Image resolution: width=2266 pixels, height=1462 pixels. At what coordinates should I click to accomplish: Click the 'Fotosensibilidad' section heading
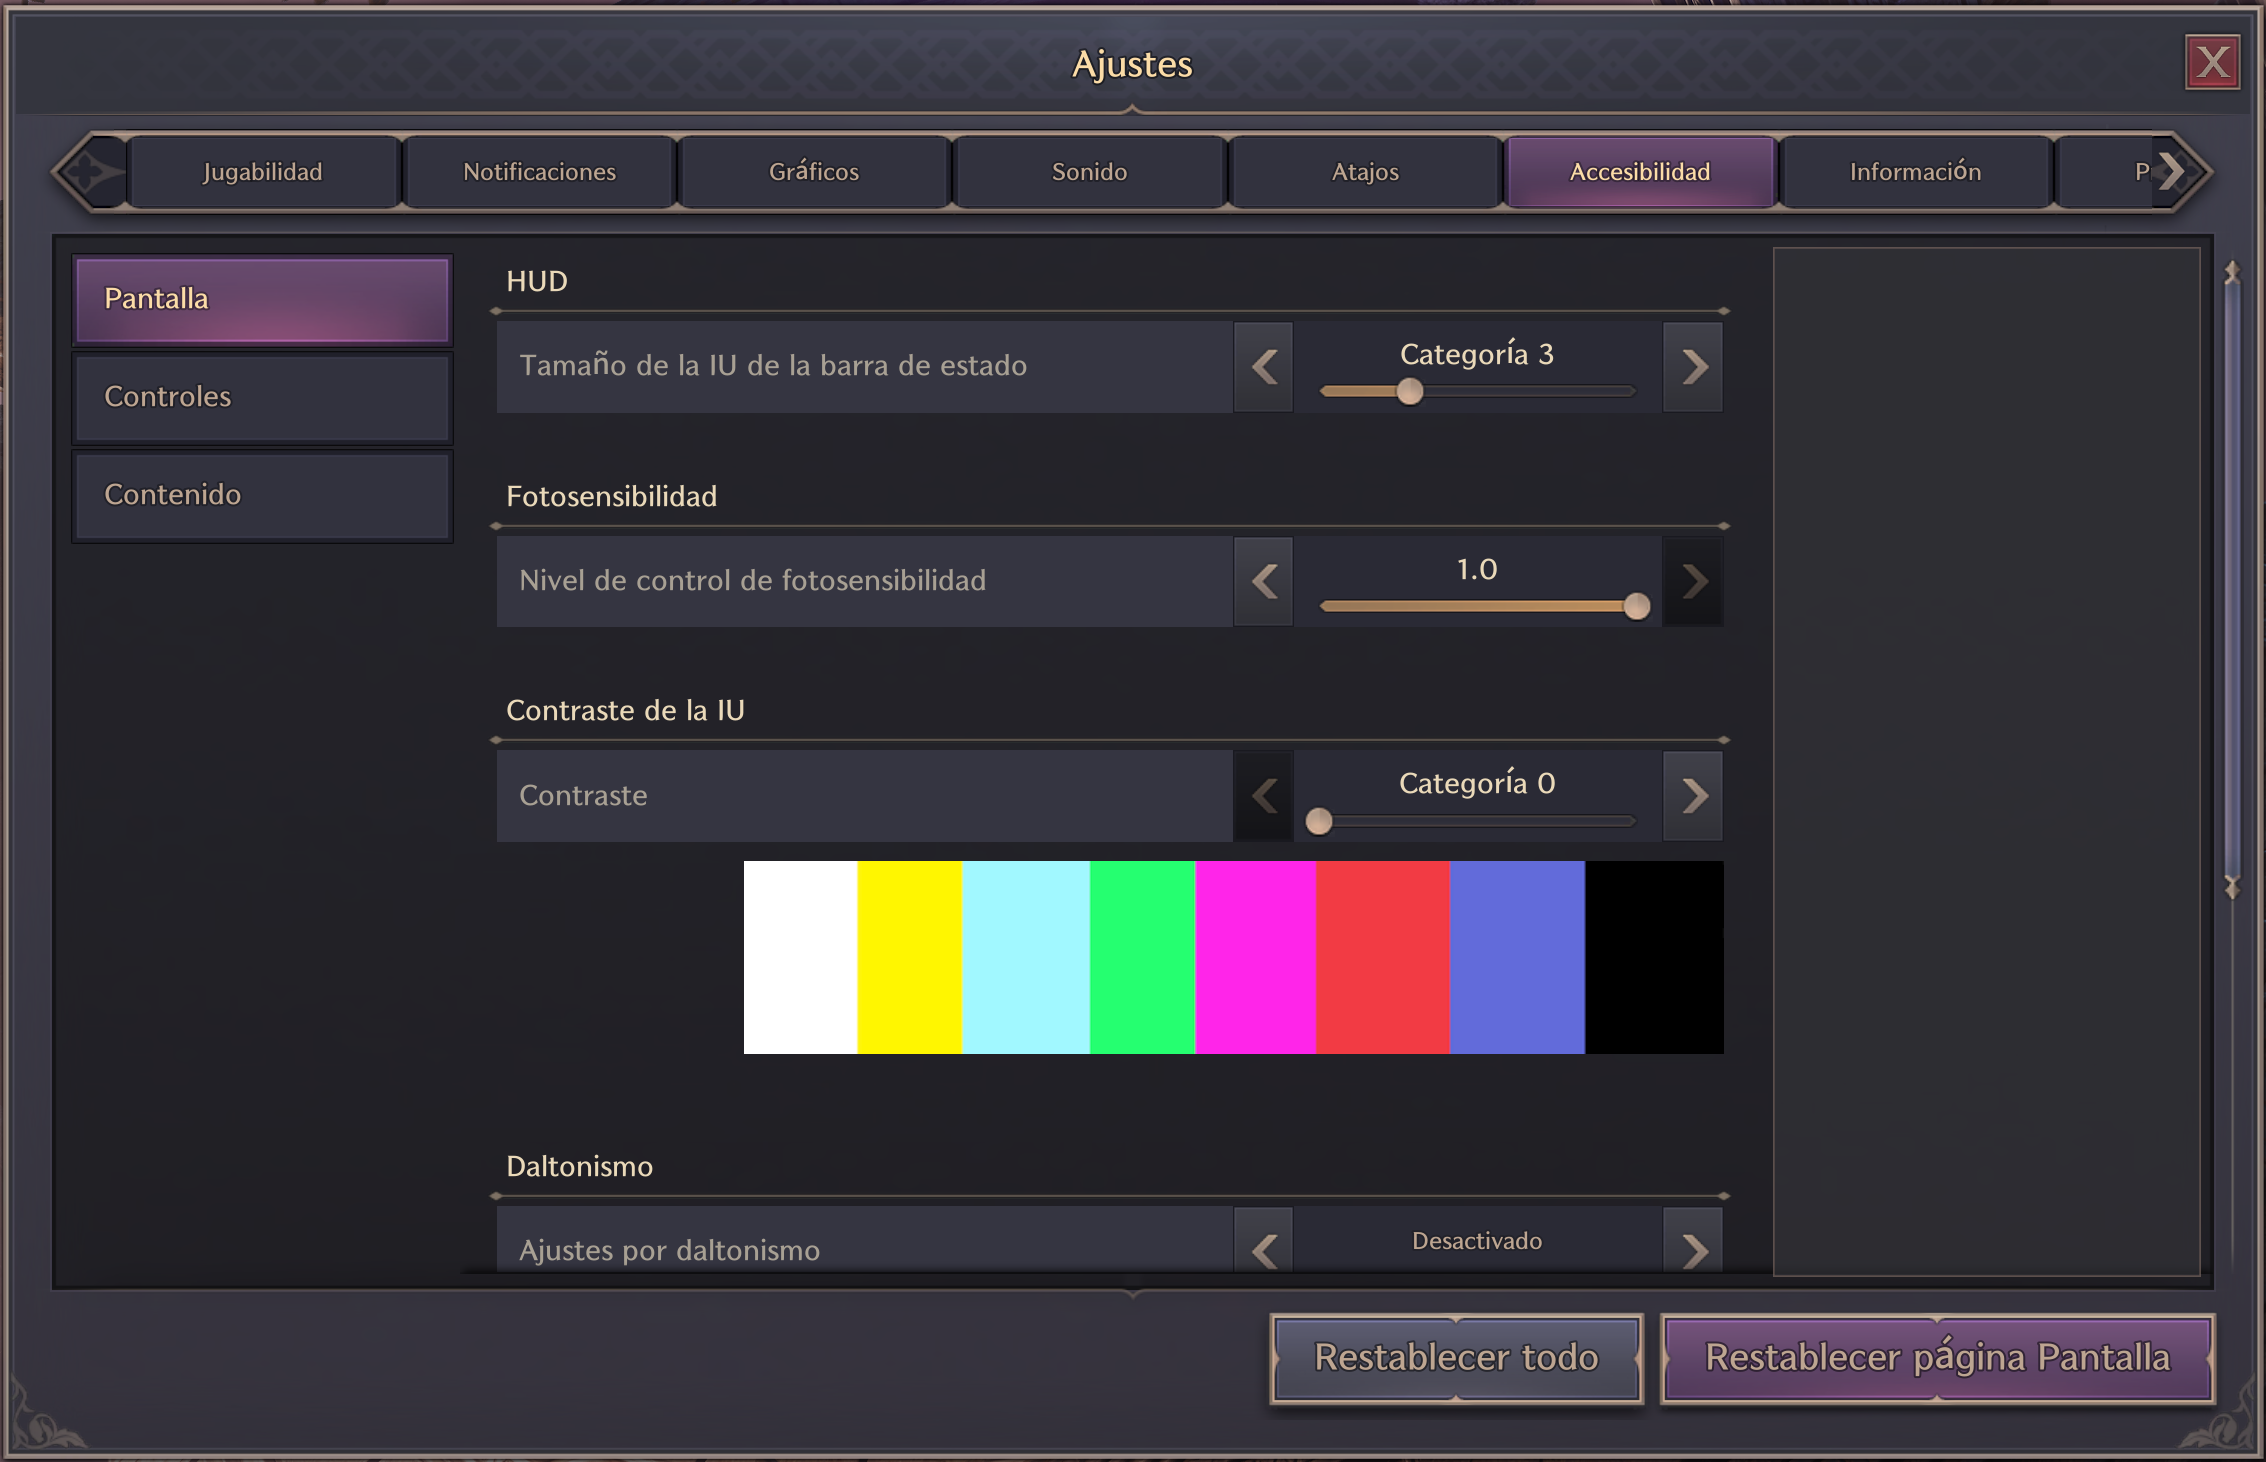pyautogui.click(x=611, y=496)
